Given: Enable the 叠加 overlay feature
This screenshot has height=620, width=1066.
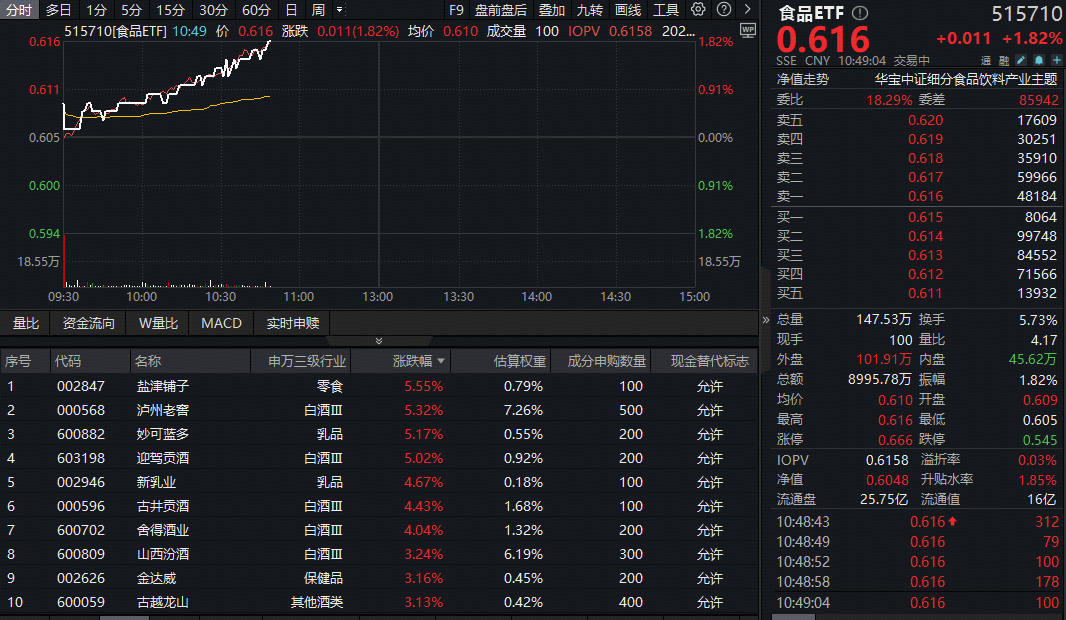Looking at the screenshot, I should [x=551, y=10].
